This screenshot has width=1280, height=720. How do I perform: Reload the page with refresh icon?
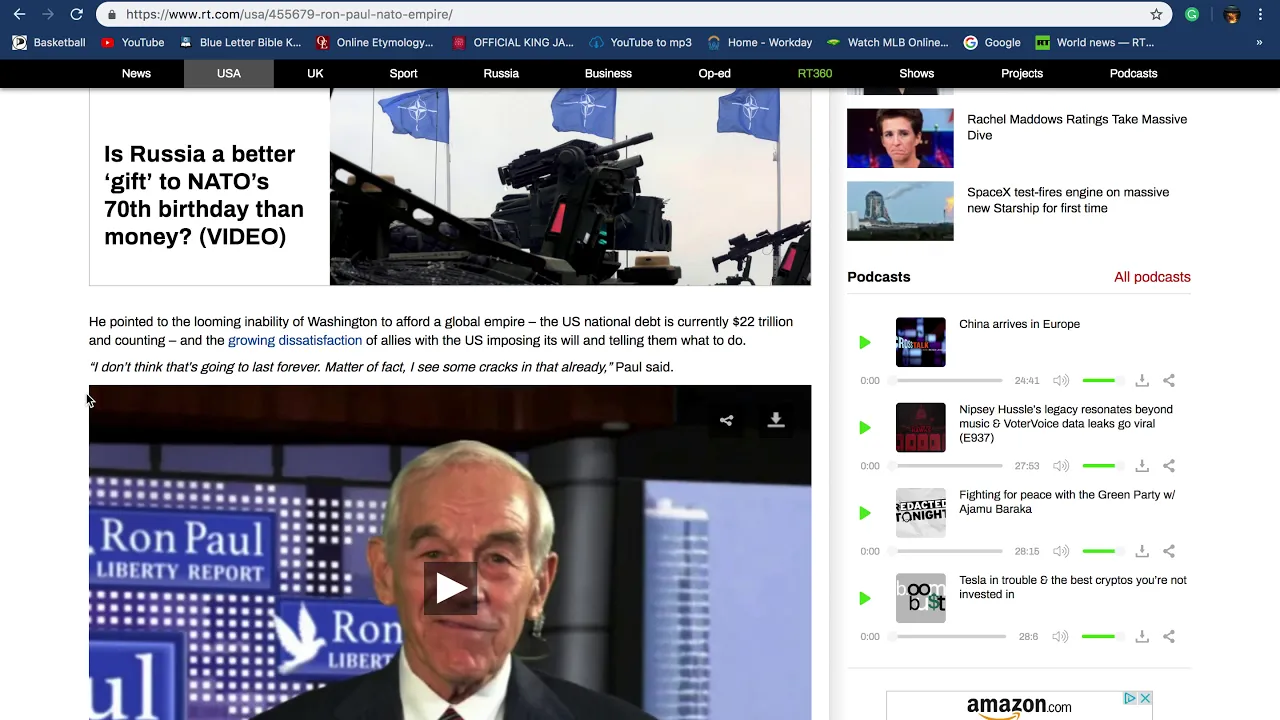76,14
